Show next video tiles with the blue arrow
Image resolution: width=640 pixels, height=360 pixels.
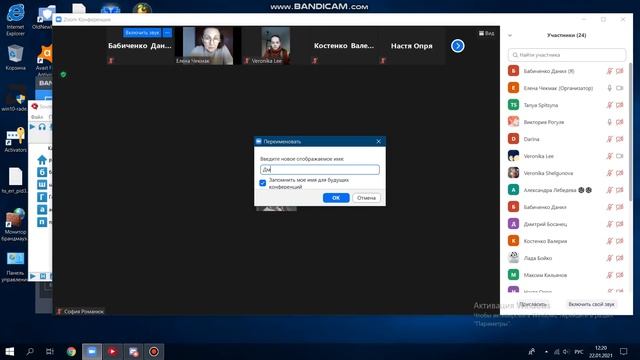(x=458, y=46)
